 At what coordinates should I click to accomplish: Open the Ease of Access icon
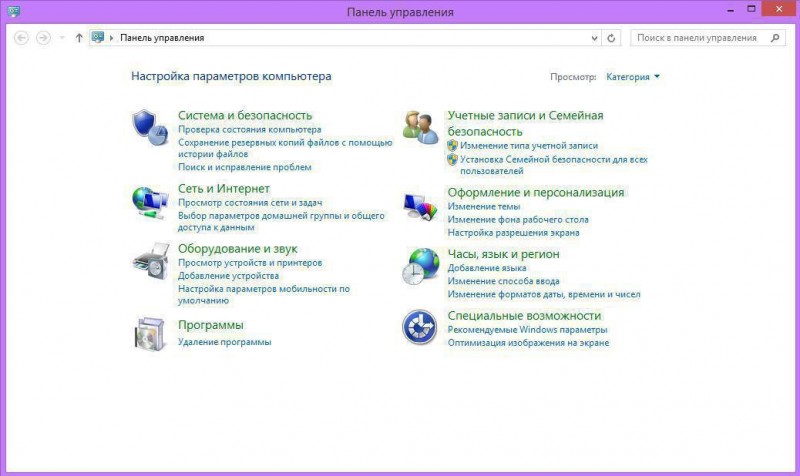419,327
